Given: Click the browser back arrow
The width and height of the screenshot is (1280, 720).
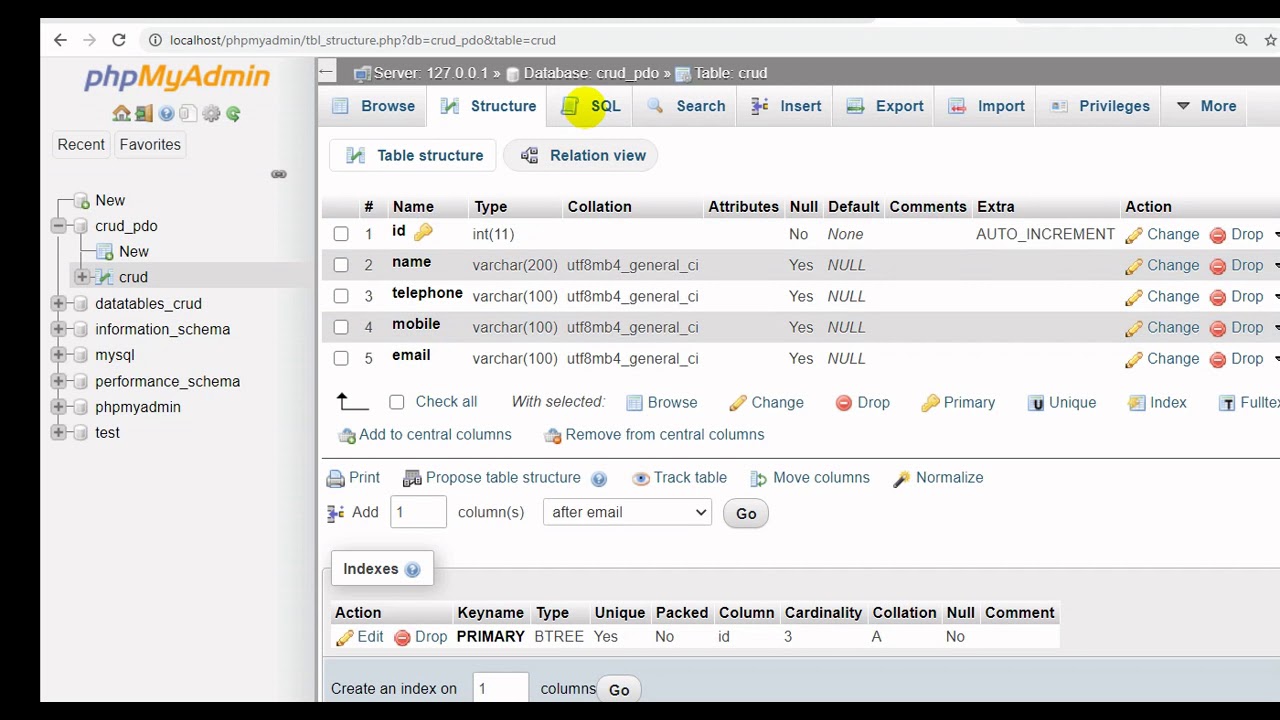Looking at the screenshot, I should pyautogui.click(x=60, y=40).
